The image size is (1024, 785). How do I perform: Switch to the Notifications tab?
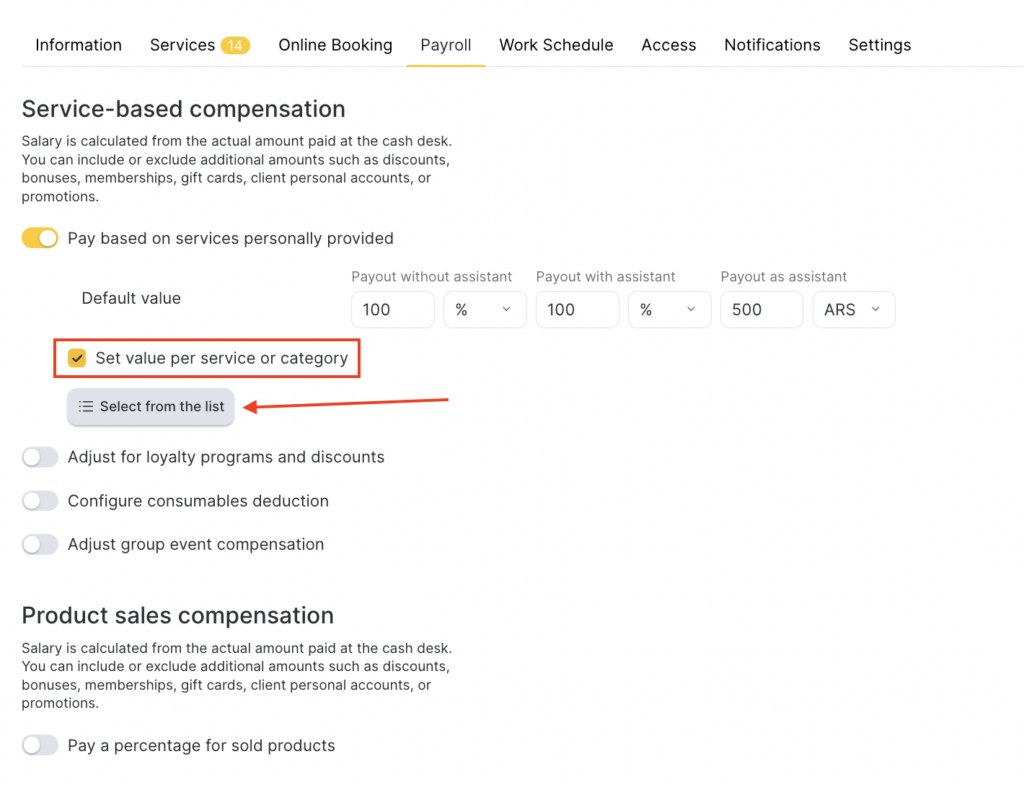tap(772, 45)
